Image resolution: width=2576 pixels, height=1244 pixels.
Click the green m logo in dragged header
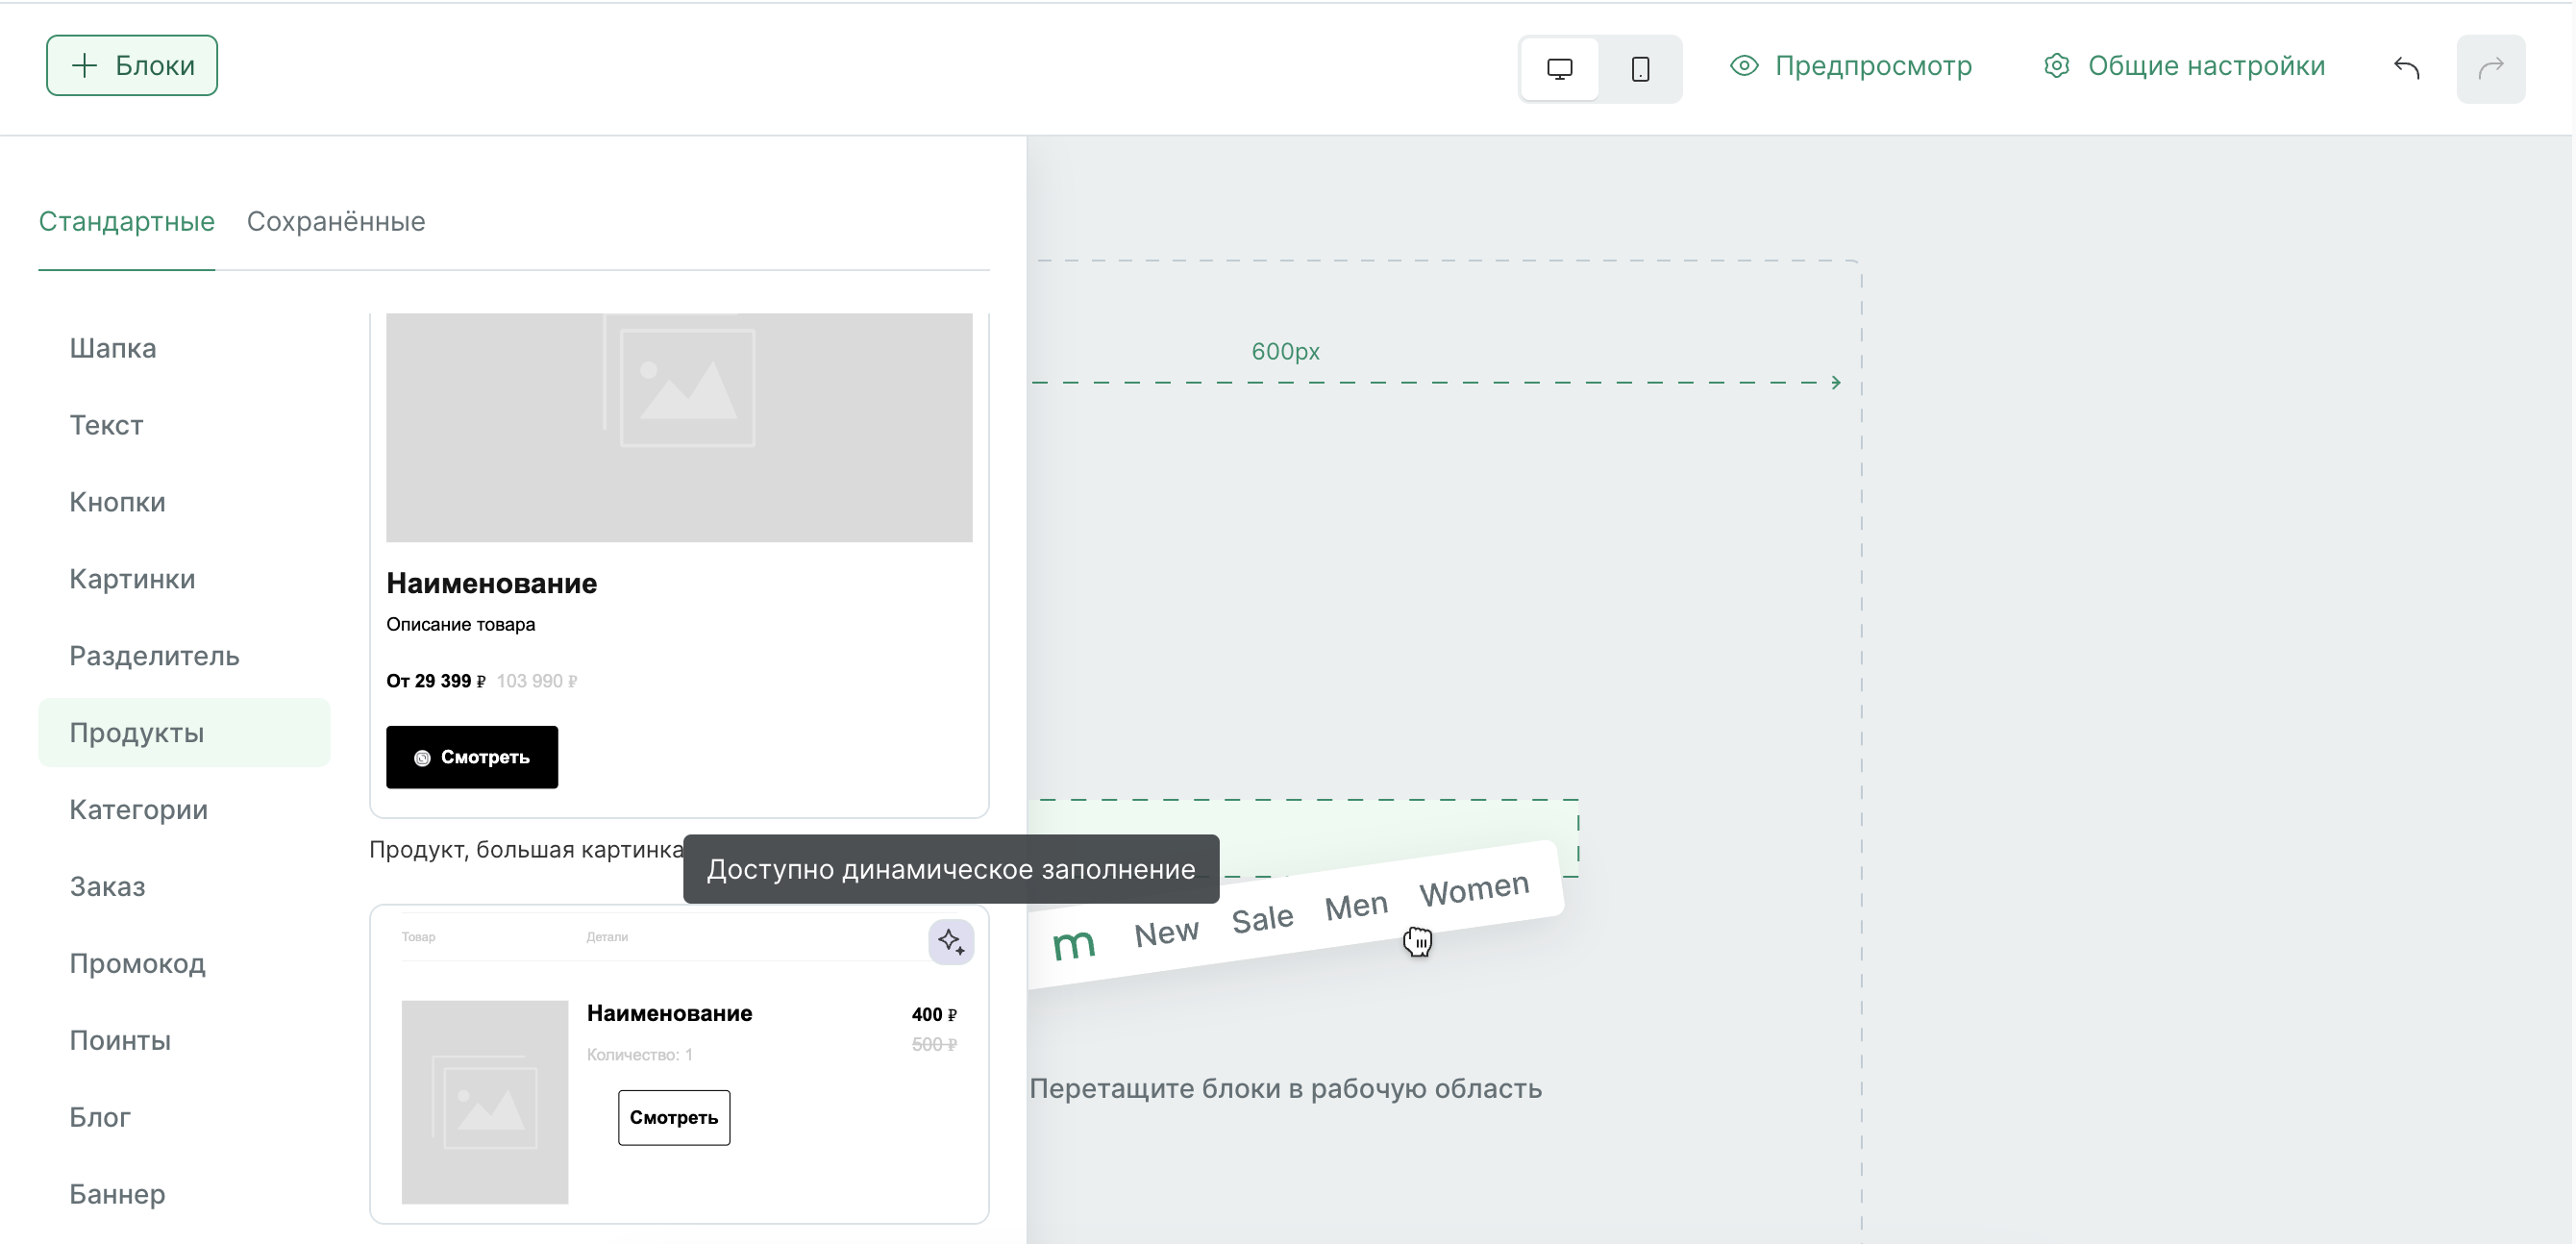pos(1074,944)
